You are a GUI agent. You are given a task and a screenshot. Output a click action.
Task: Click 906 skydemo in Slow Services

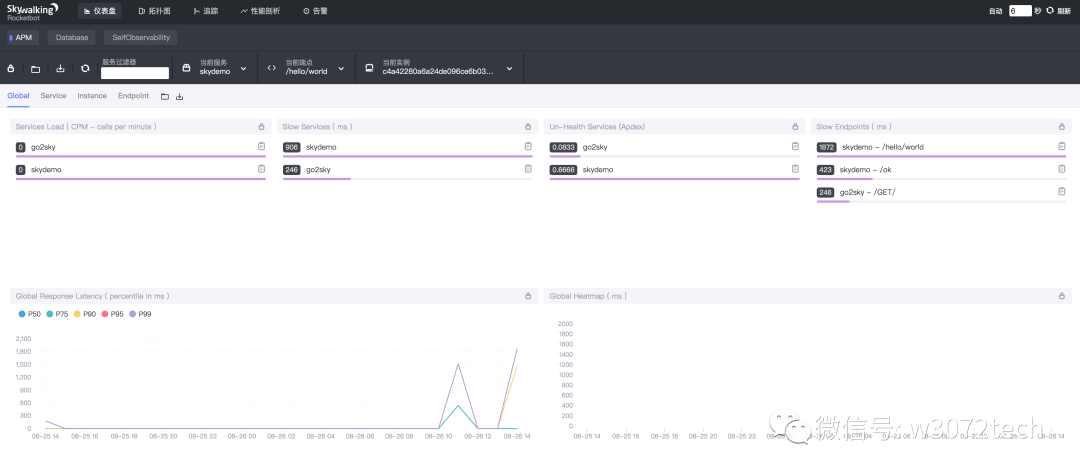(407, 148)
